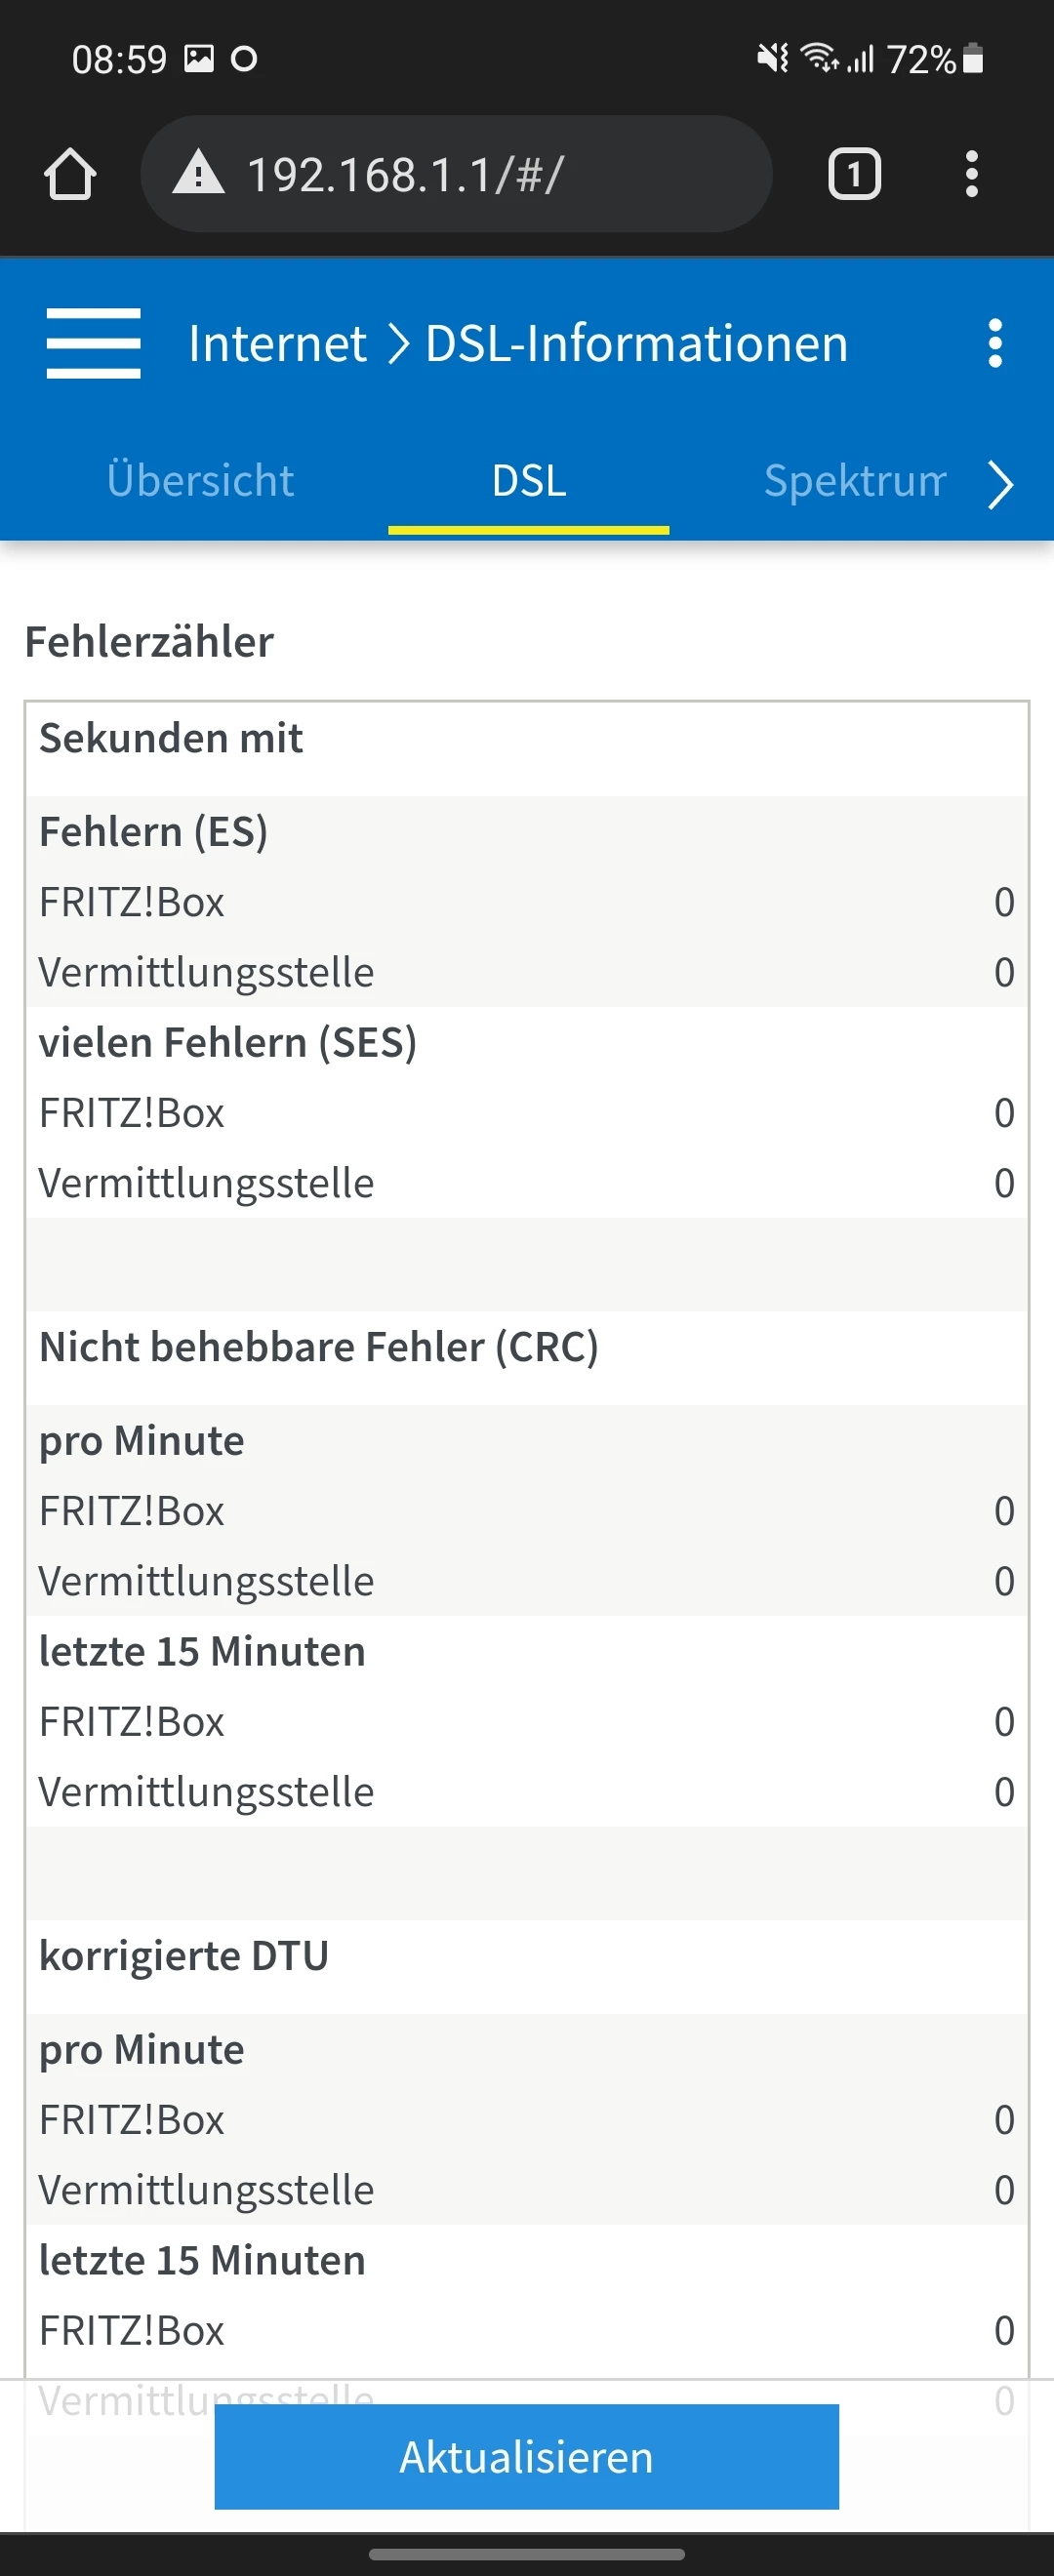Tap the Fehlerzähler heading
This screenshot has width=1054, height=2576.
[149, 642]
